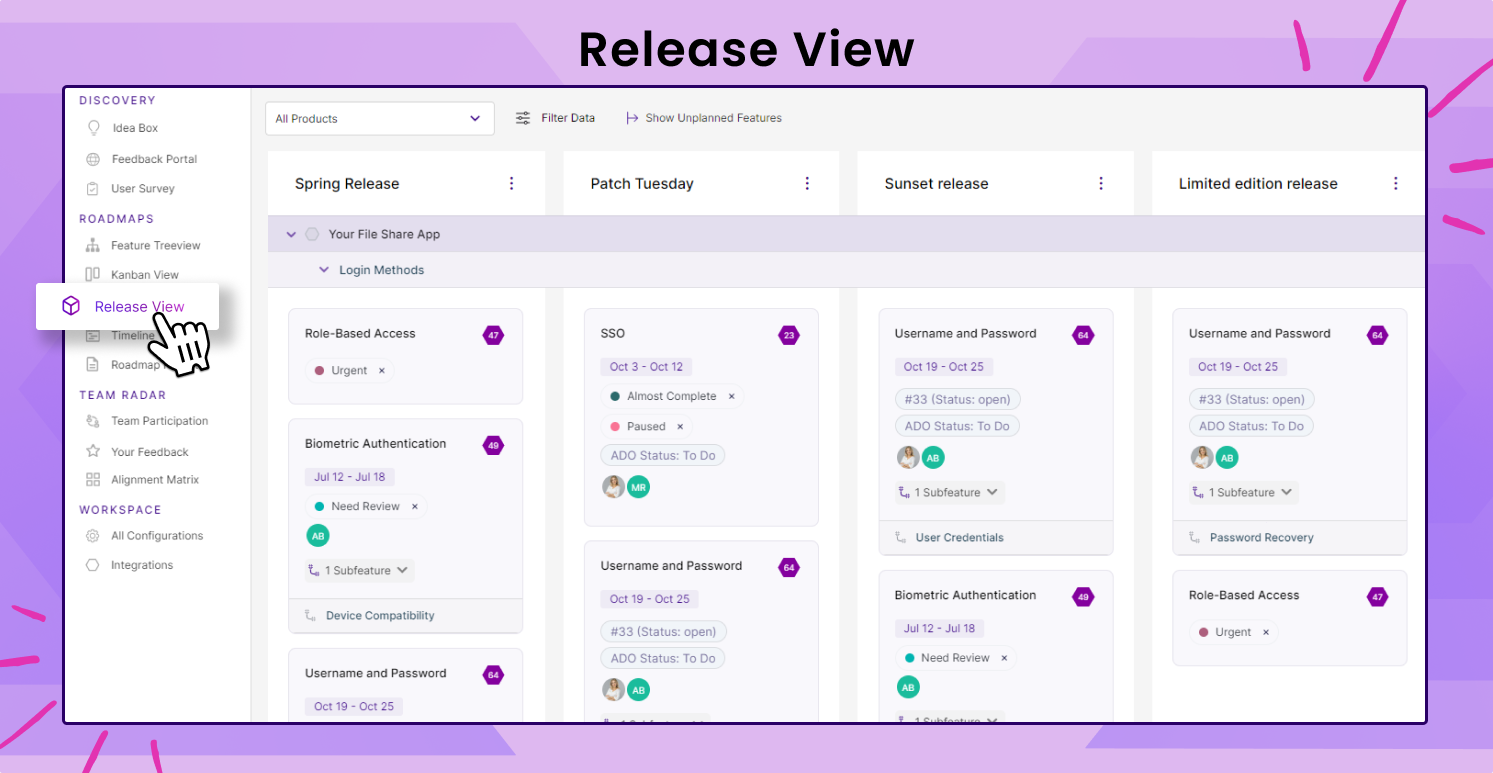Open the User Credentials subfeature
Viewport: 1493px width, 773px height.
tap(958, 537)
